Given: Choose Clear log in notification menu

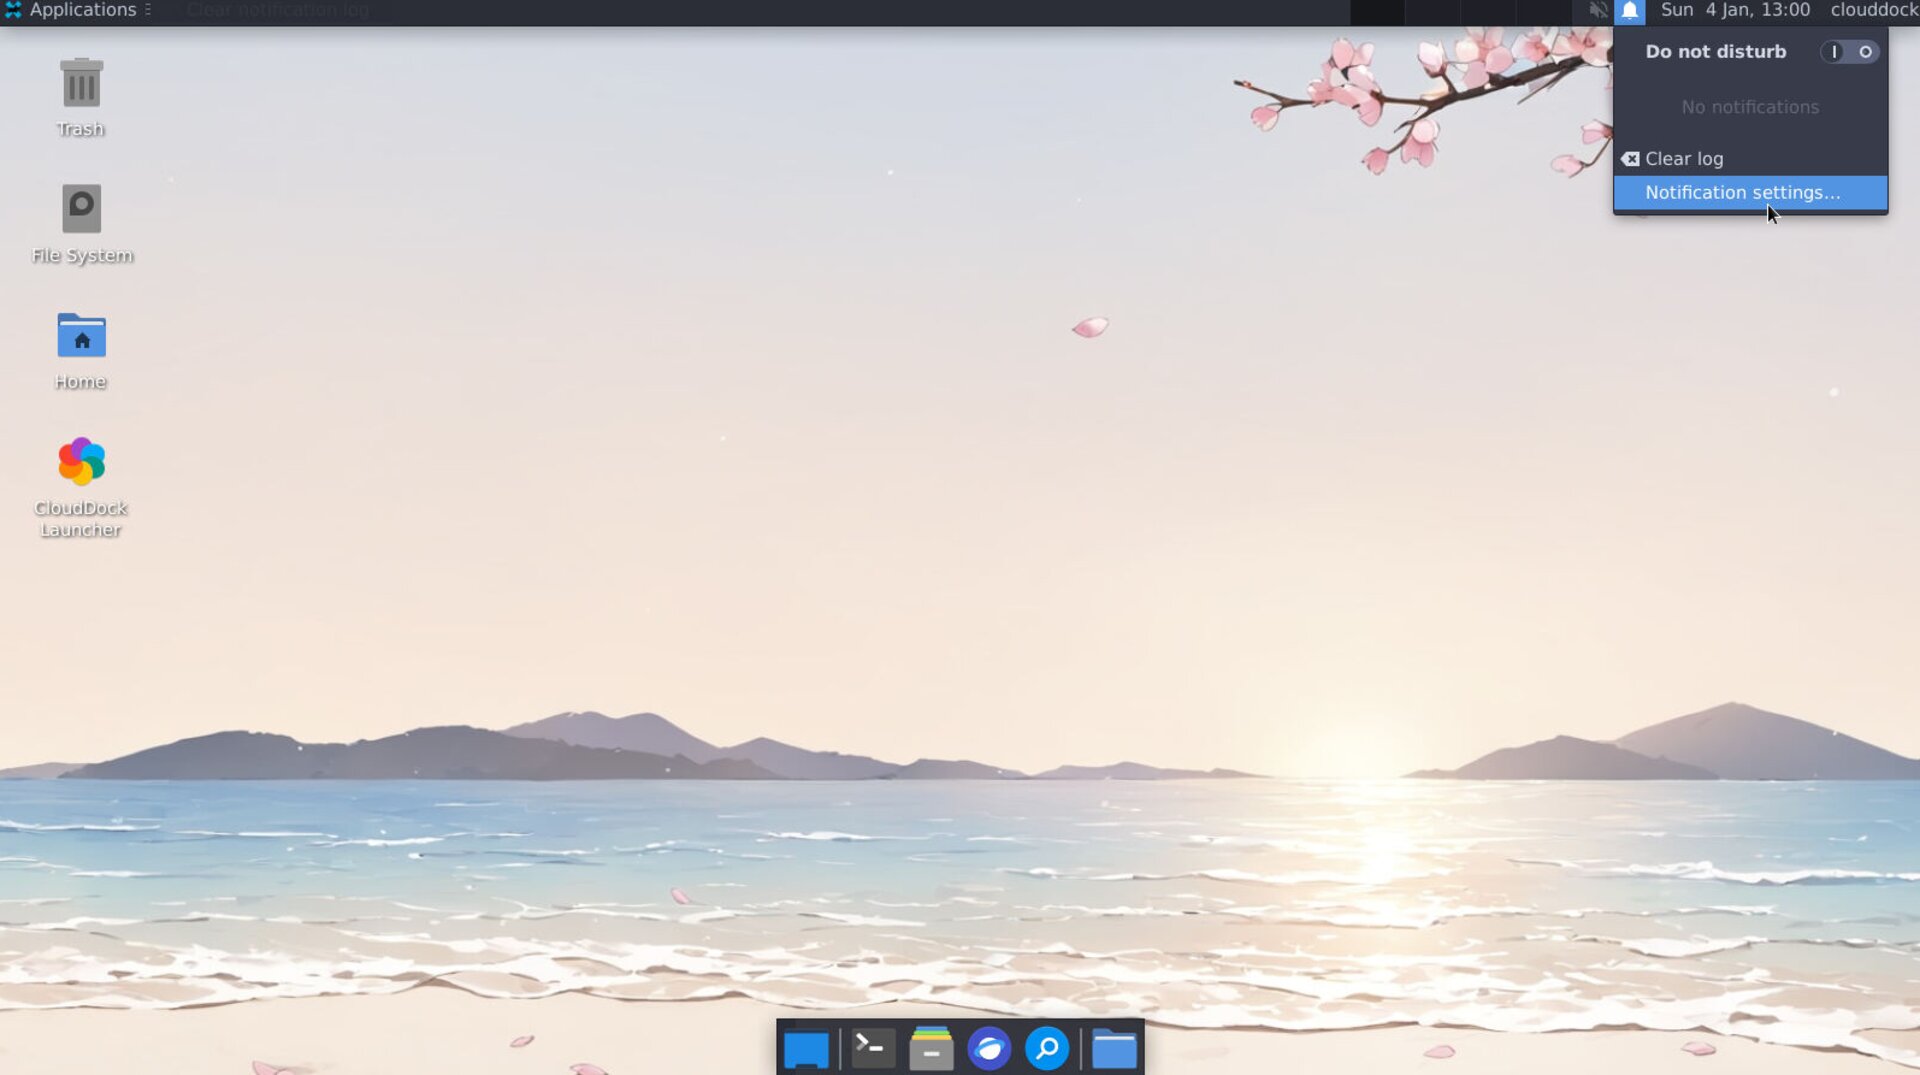Looking at the screenshot, I should 1684,159.
